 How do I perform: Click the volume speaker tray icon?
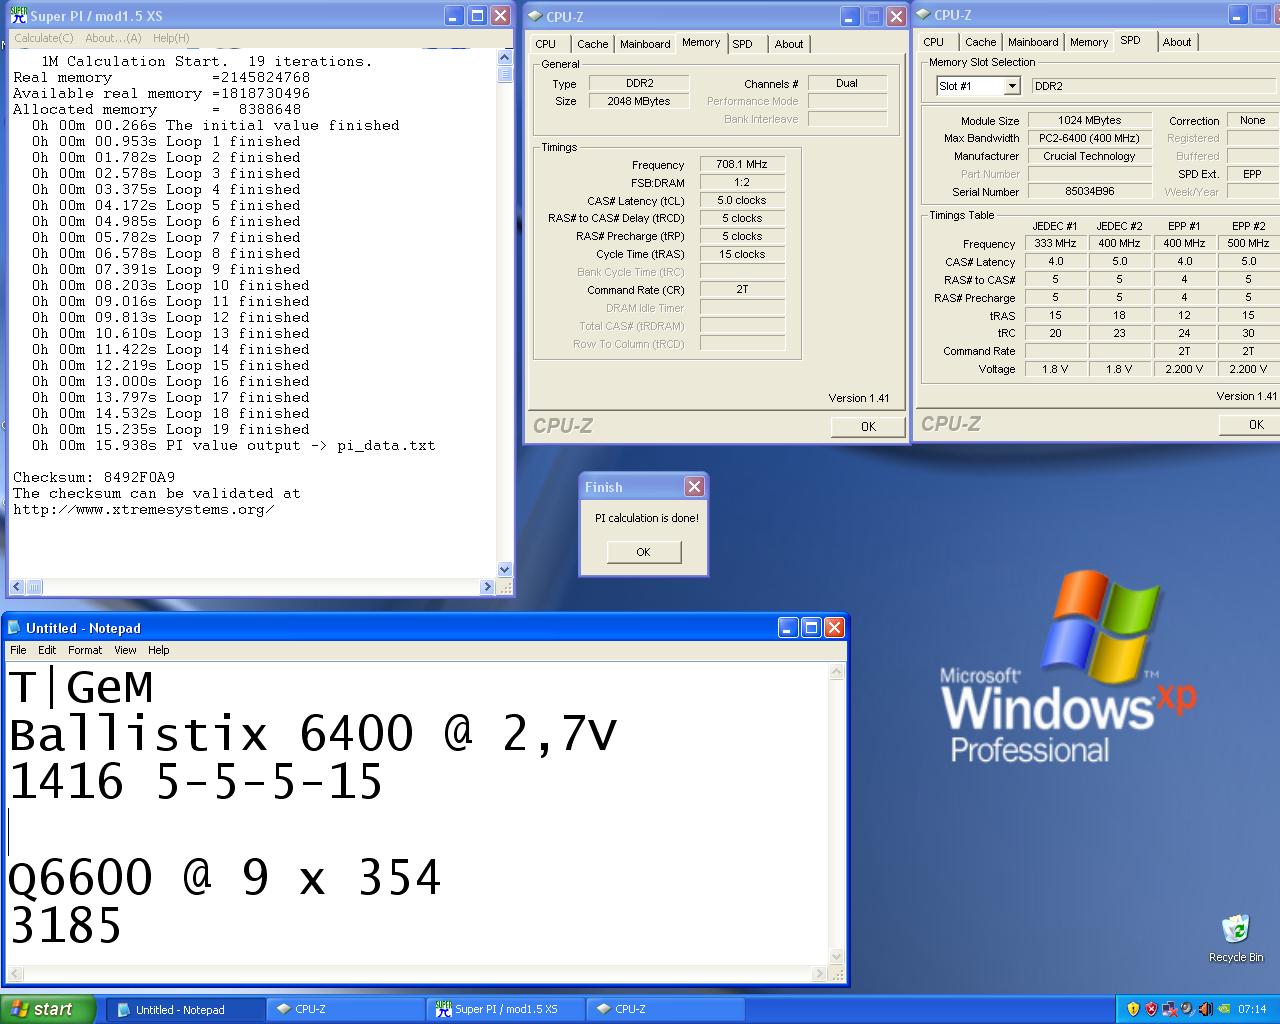[1205, 1010]
